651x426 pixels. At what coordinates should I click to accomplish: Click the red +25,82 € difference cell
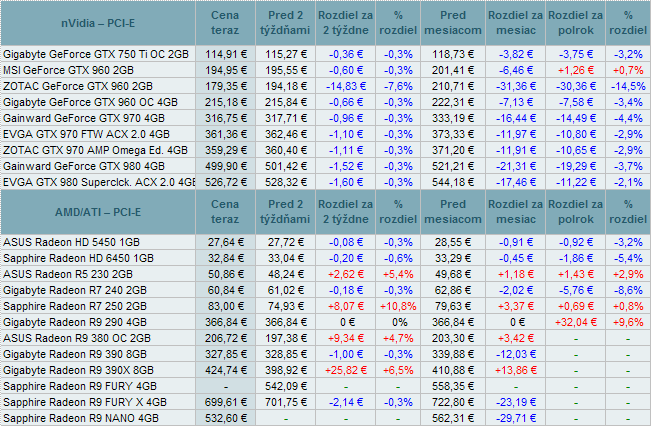(x=346, y=370)
